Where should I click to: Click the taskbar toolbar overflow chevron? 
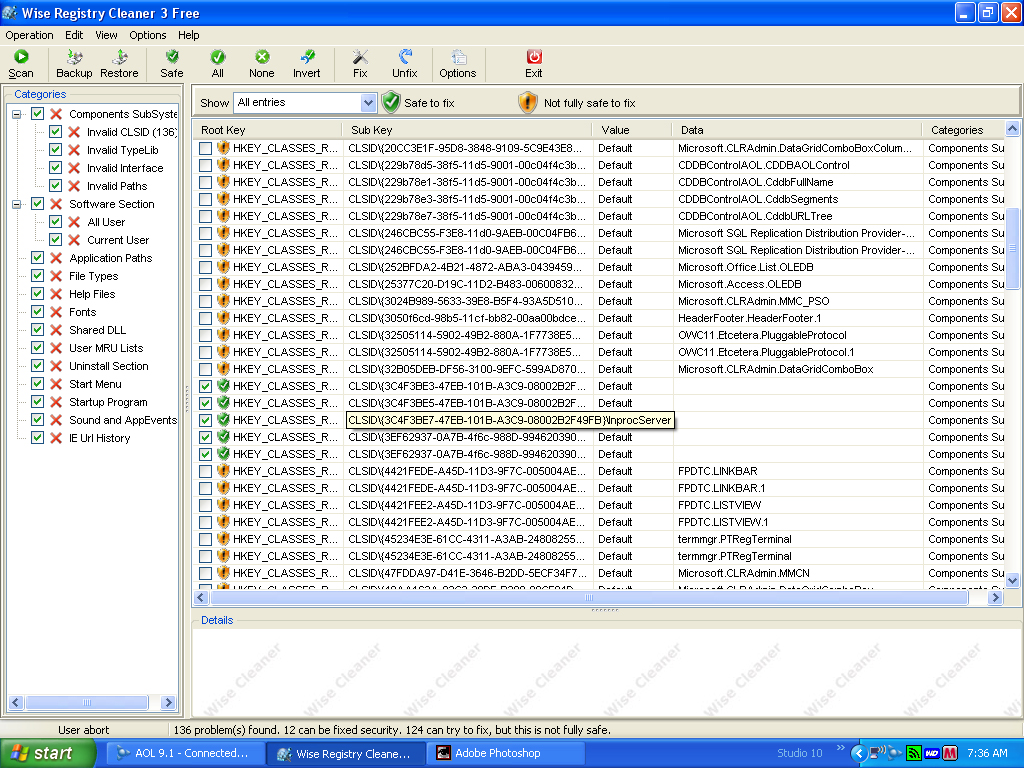coord(840,748)
